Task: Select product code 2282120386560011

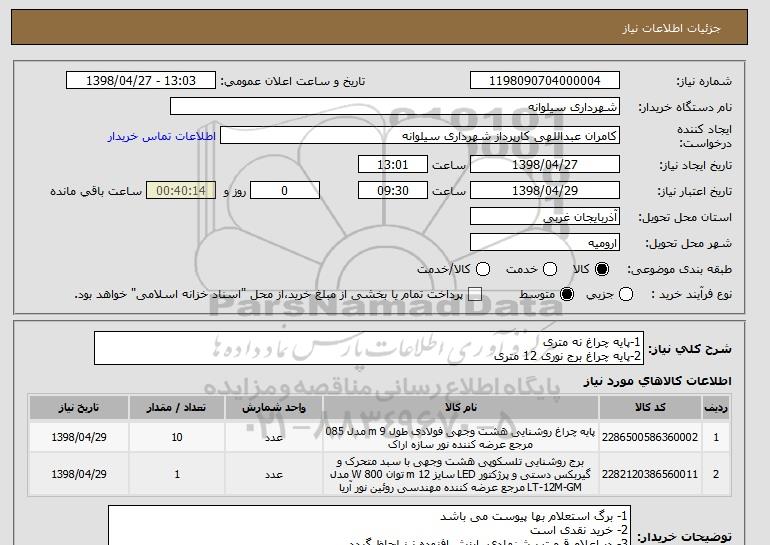Action: (650, 474)
